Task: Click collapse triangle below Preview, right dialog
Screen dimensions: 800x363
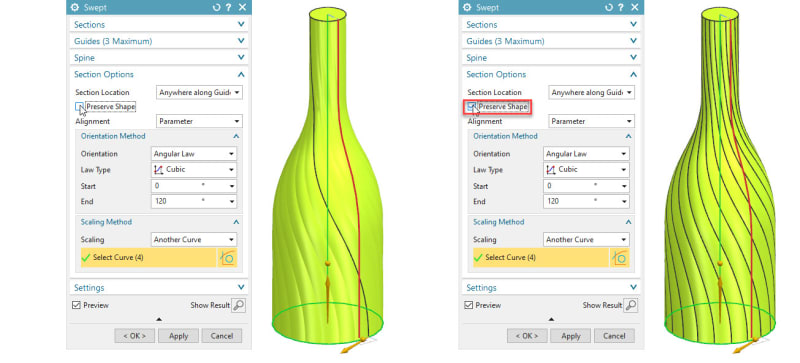Action: [x=551, y=319]
